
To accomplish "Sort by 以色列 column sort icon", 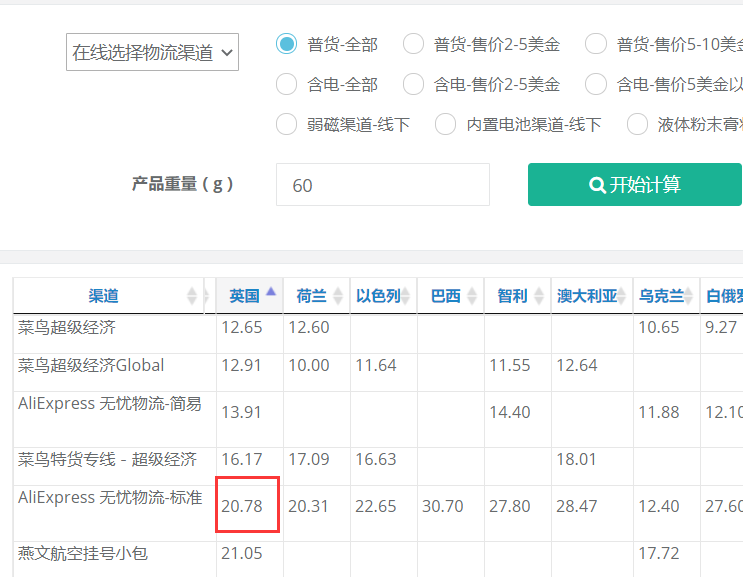I will [x=406, y=296].
